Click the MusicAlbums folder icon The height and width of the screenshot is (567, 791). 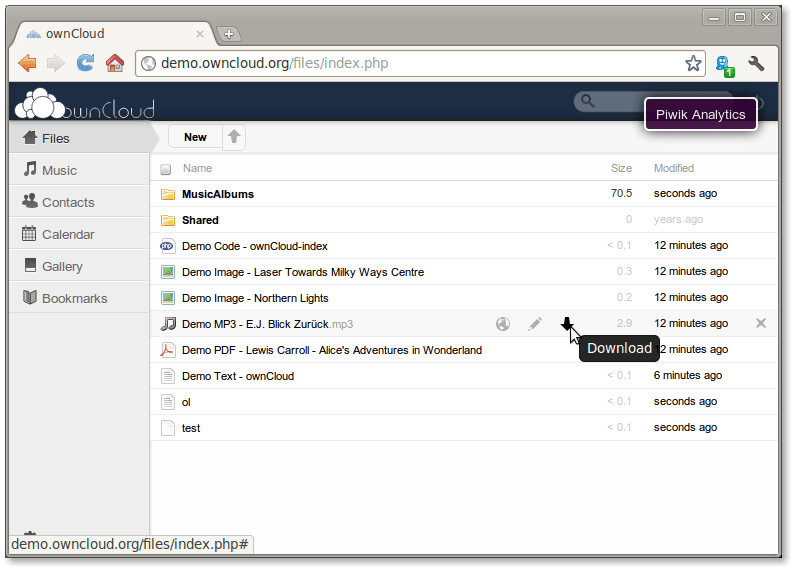coord(168,194)
